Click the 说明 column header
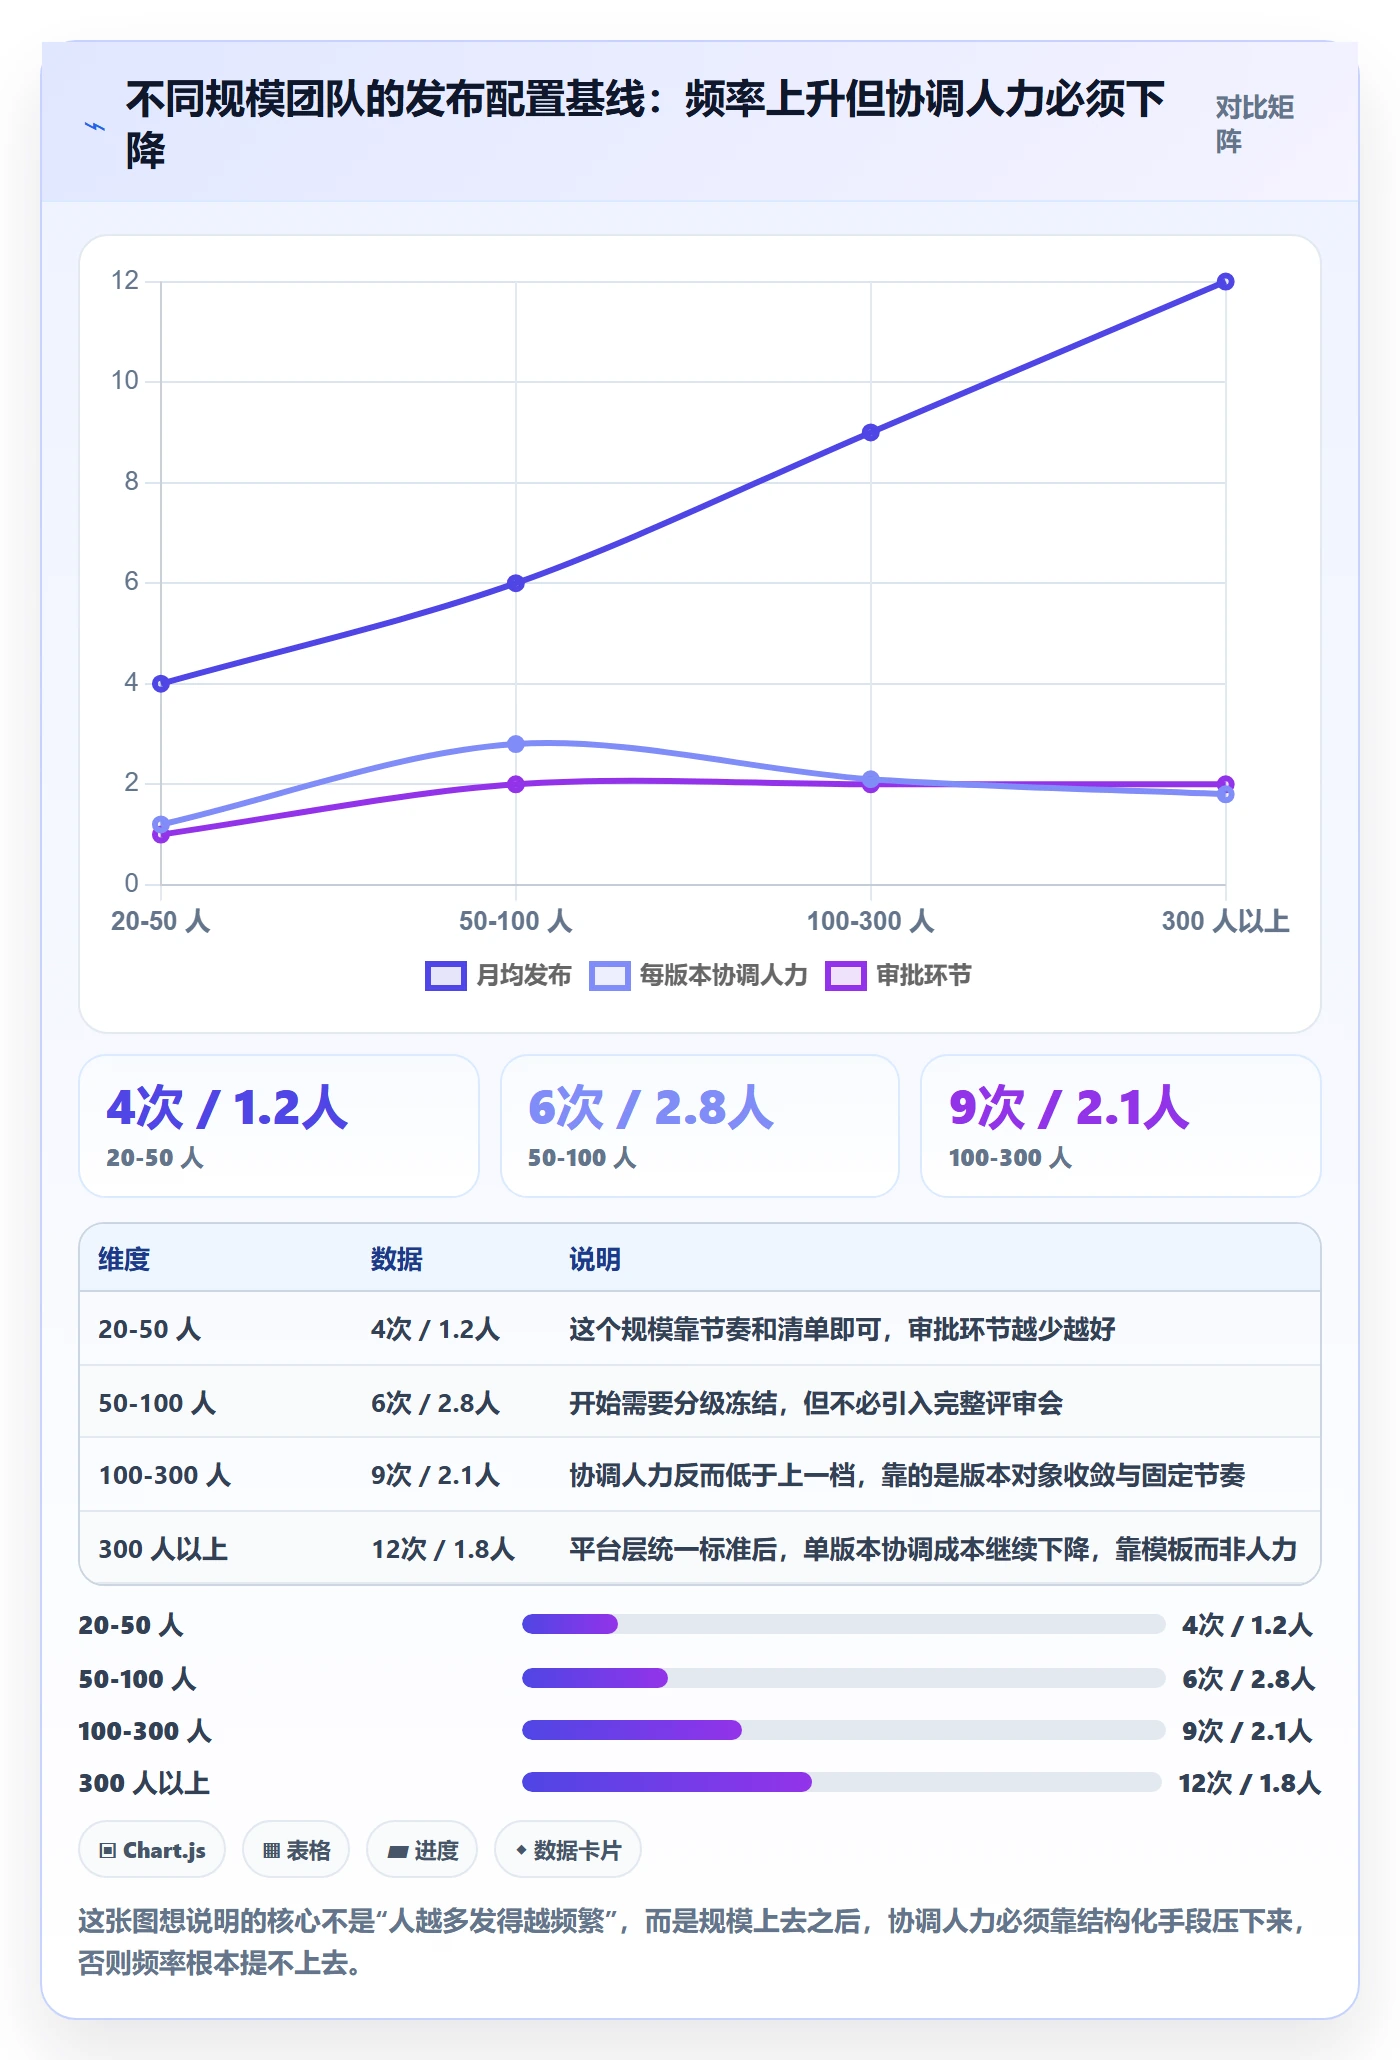Image resolution: width=1400 pixels, height=2060 pixels. tap(595, 1259)
